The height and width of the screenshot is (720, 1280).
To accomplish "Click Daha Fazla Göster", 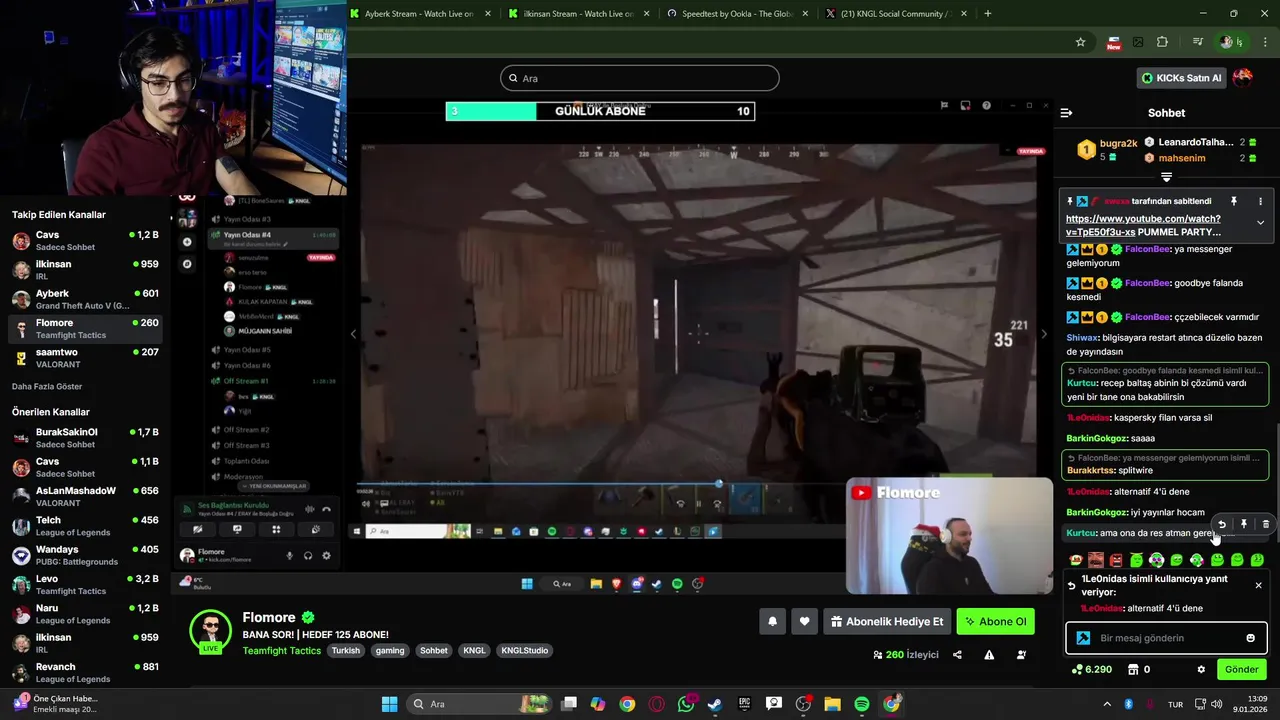I will (x=47, y=386).
